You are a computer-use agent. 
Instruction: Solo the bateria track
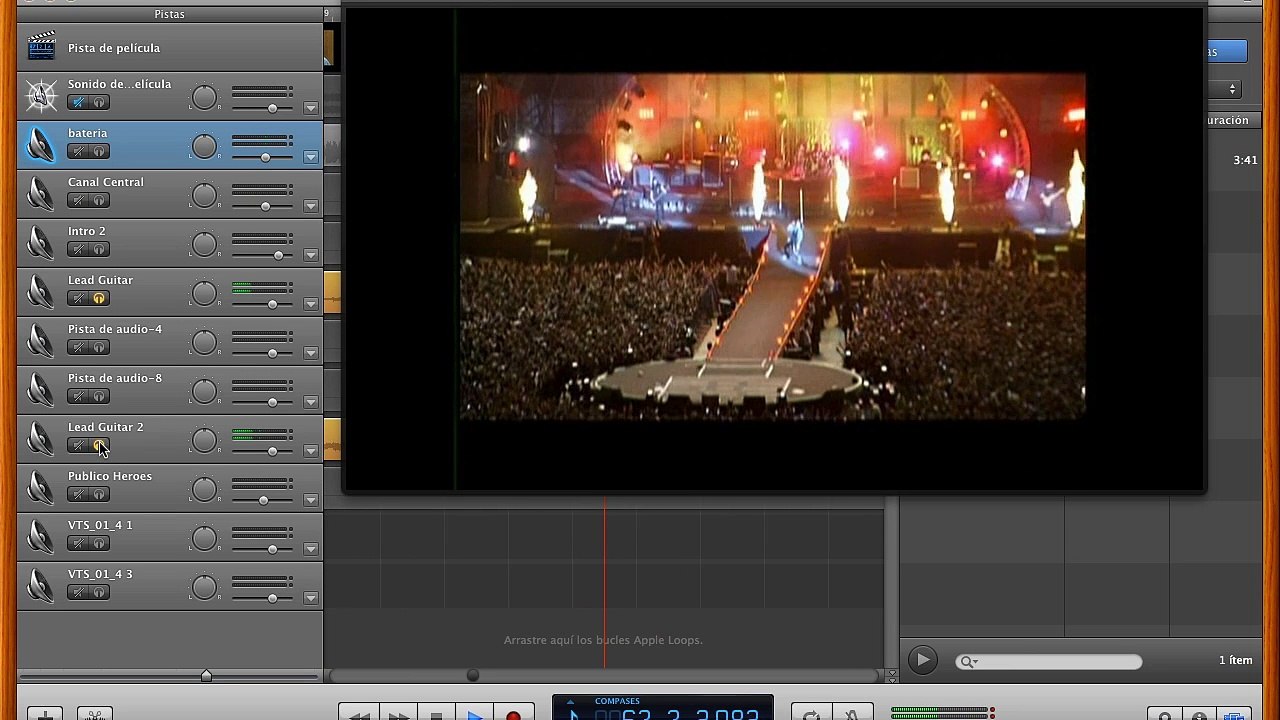point(99,151)
